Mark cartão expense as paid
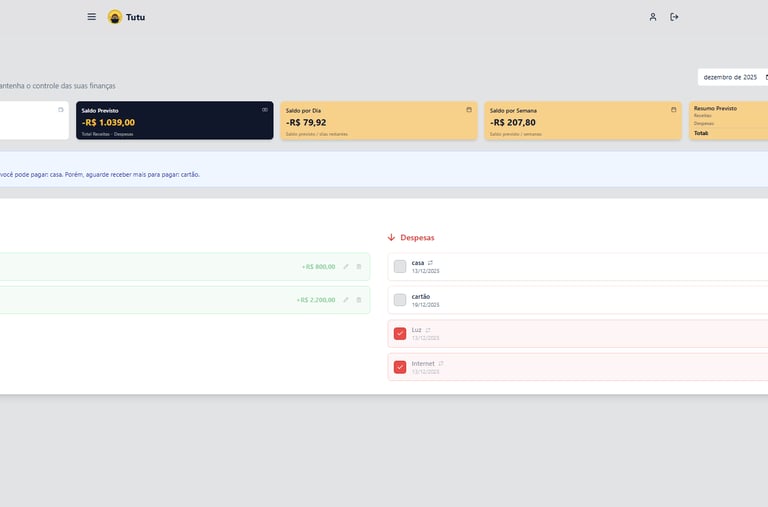 pos(400,300)
